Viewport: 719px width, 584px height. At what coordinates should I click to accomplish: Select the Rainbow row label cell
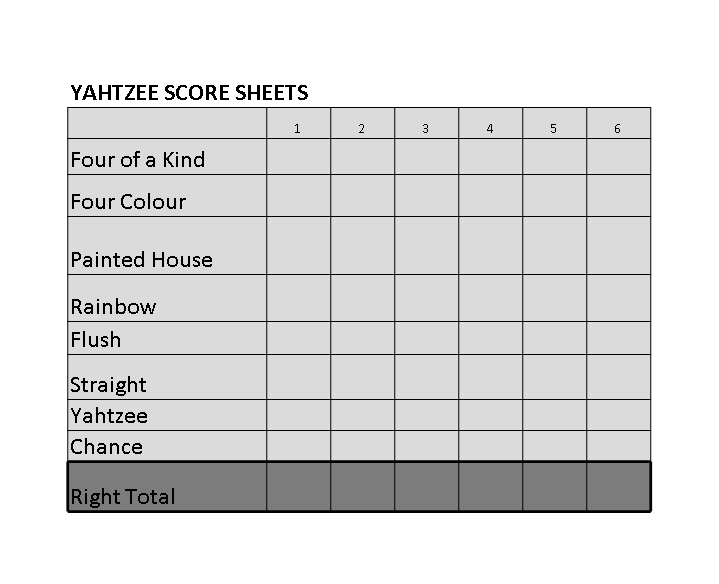pyautogui.click(x=167, y=298)
